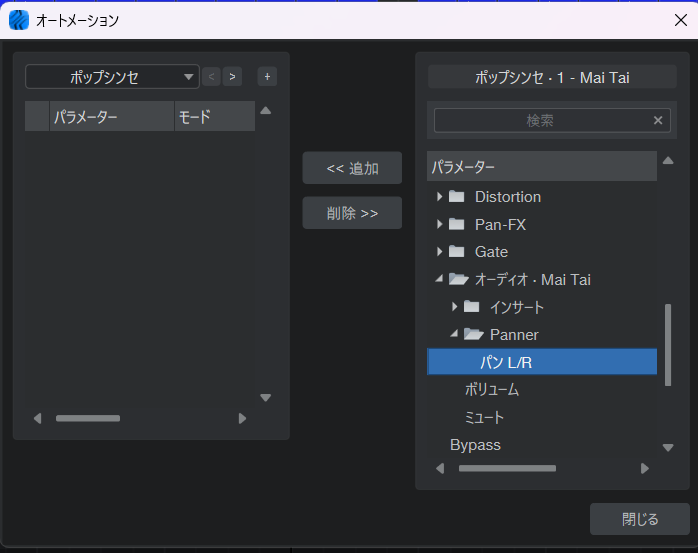The image size is (698, 553).
Task: Open the ポップシンセ track dropdown
Action: click(x=112, y=77)
